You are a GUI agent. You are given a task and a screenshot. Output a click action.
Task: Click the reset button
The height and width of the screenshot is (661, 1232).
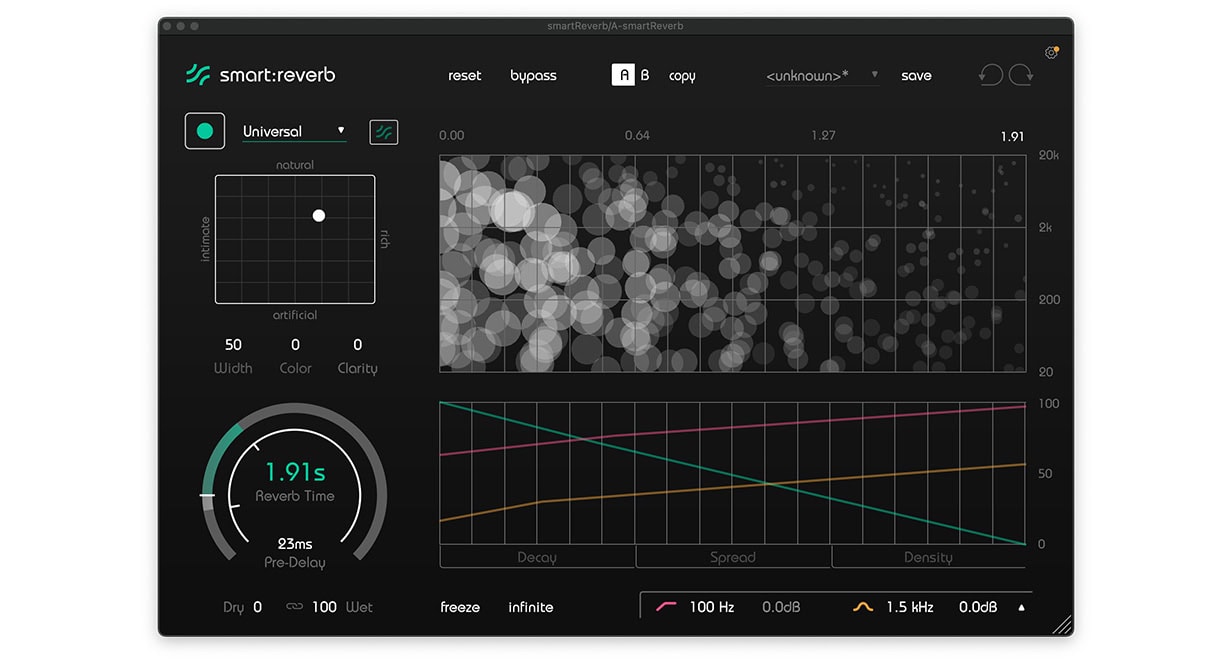[465, 75]
